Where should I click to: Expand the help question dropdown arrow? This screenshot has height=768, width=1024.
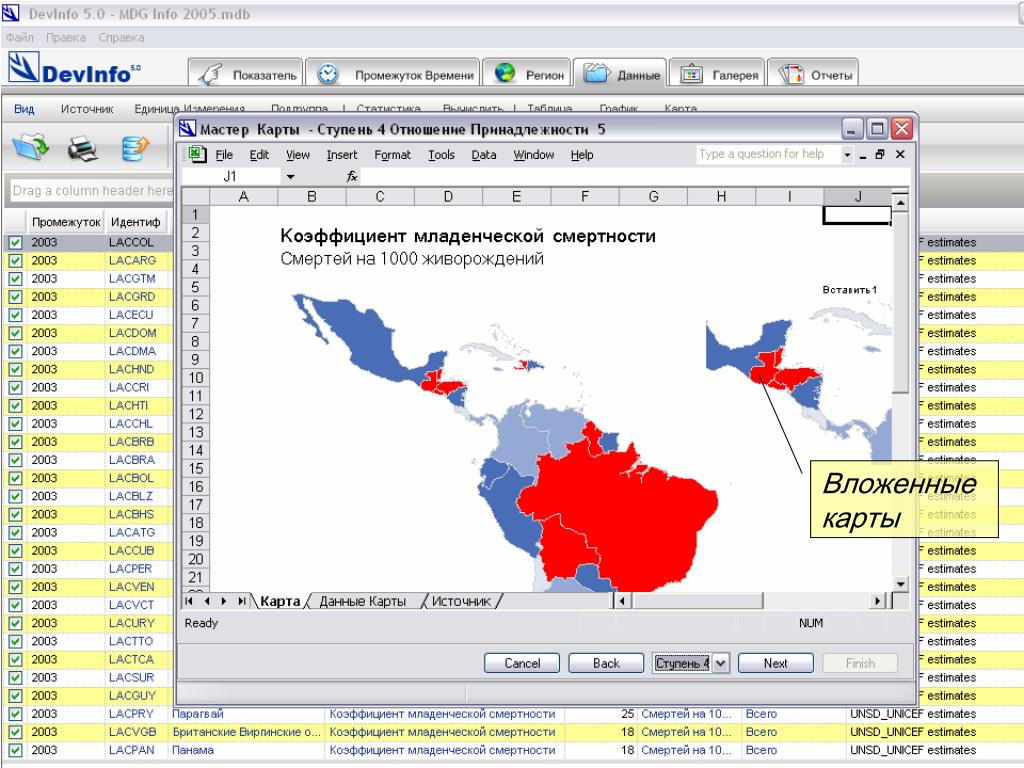pyautogui.click(x=847, y=155)
